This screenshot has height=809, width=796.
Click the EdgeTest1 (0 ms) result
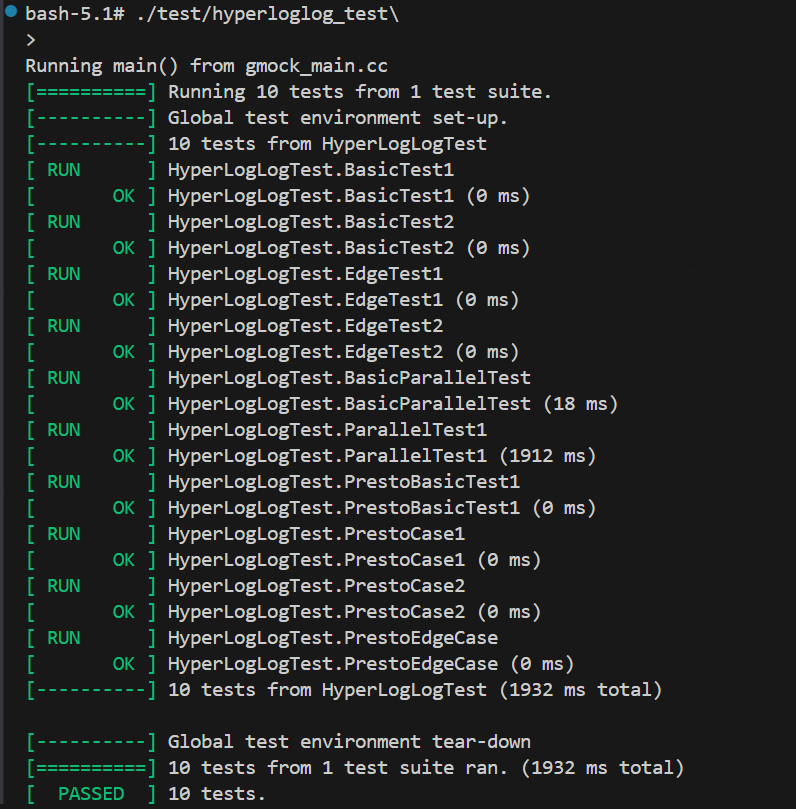pos(343,300)
